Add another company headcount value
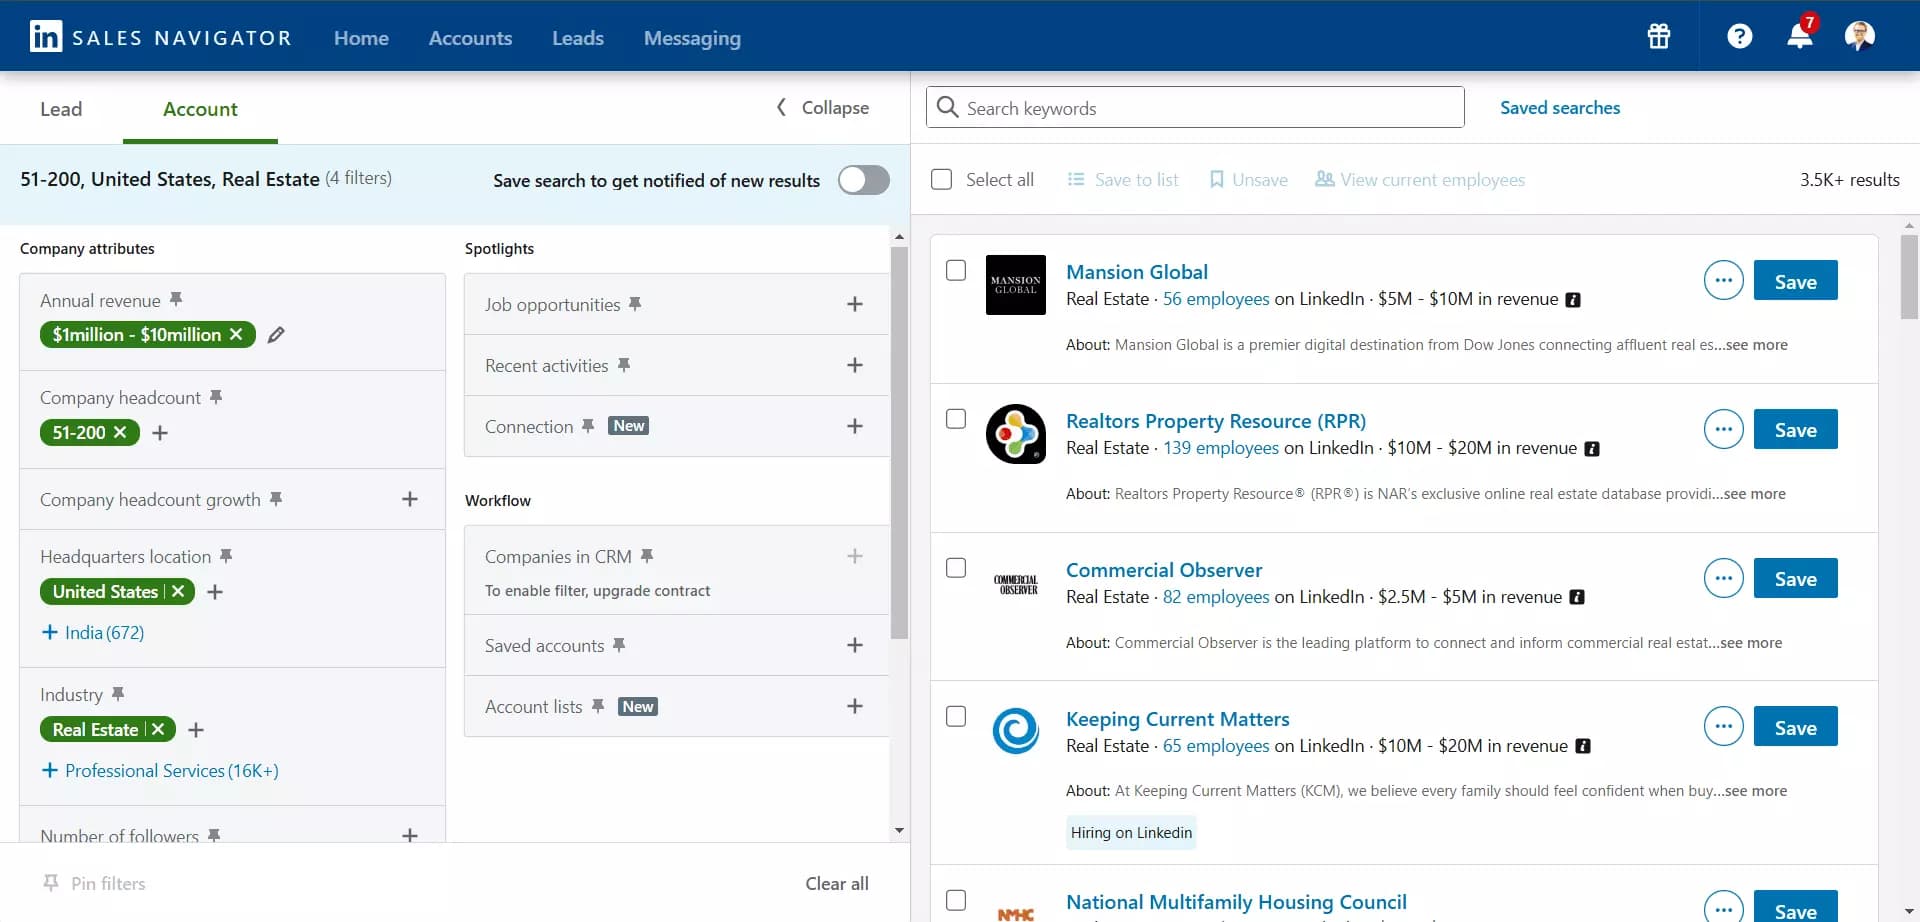Viewport: 1920px width, 922px height. click(x=160, y=433)
